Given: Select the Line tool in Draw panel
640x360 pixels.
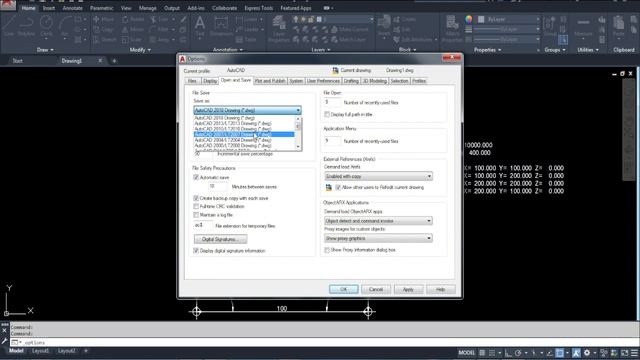Looking at the screenshot, I should pyautogui.click(x=9, y=26).
